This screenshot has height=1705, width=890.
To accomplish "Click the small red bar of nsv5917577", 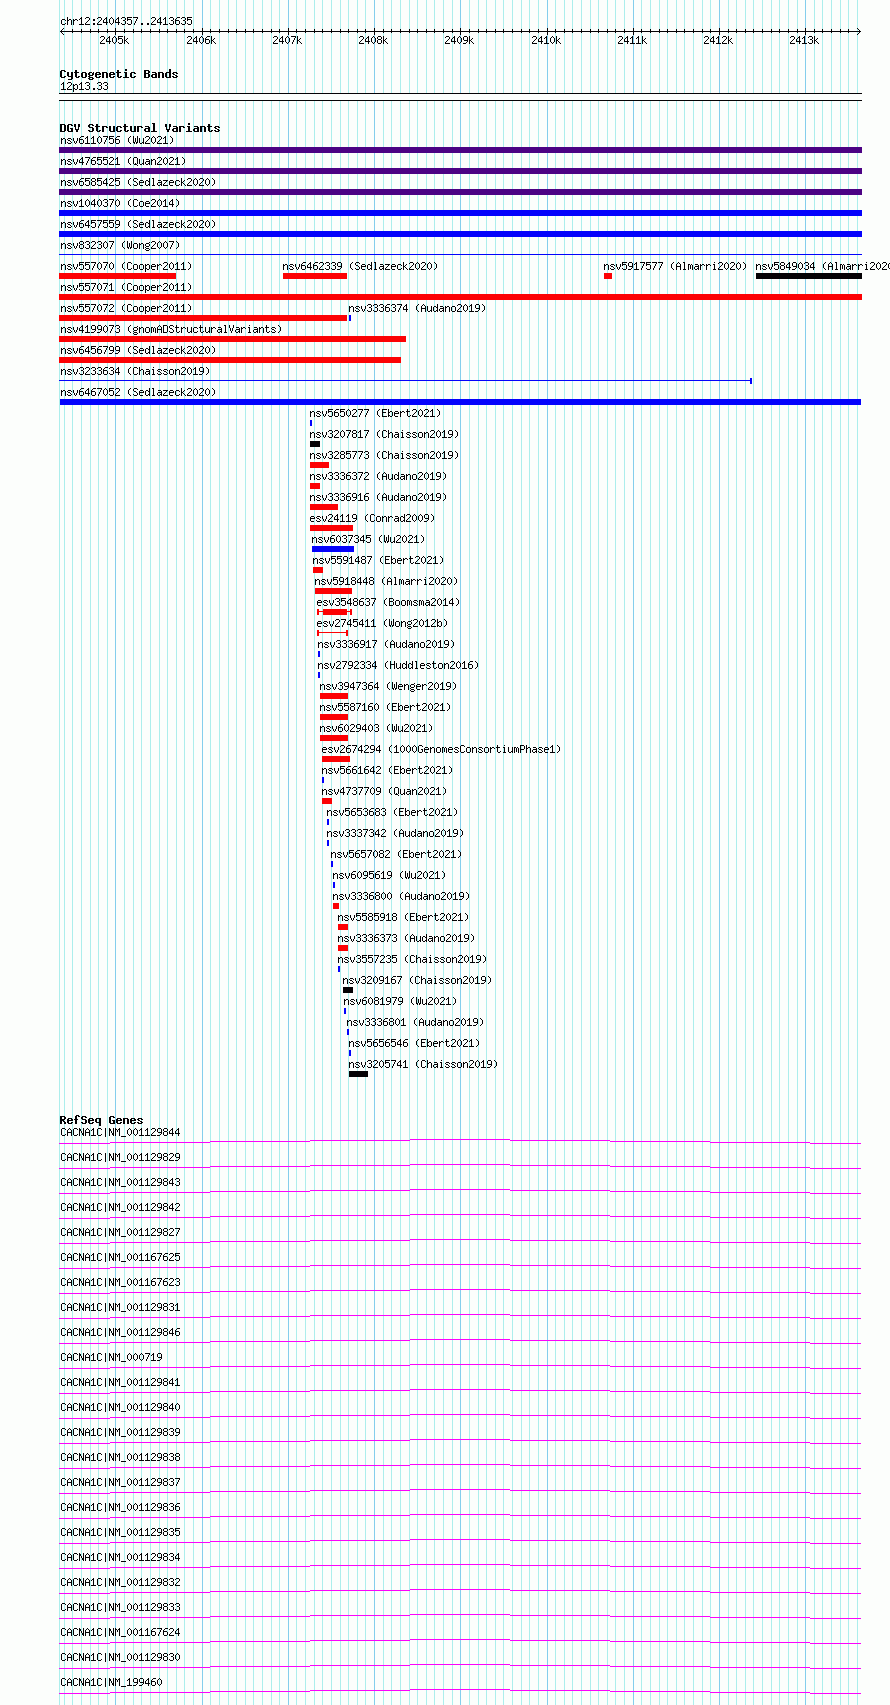I will click(608, 276).
